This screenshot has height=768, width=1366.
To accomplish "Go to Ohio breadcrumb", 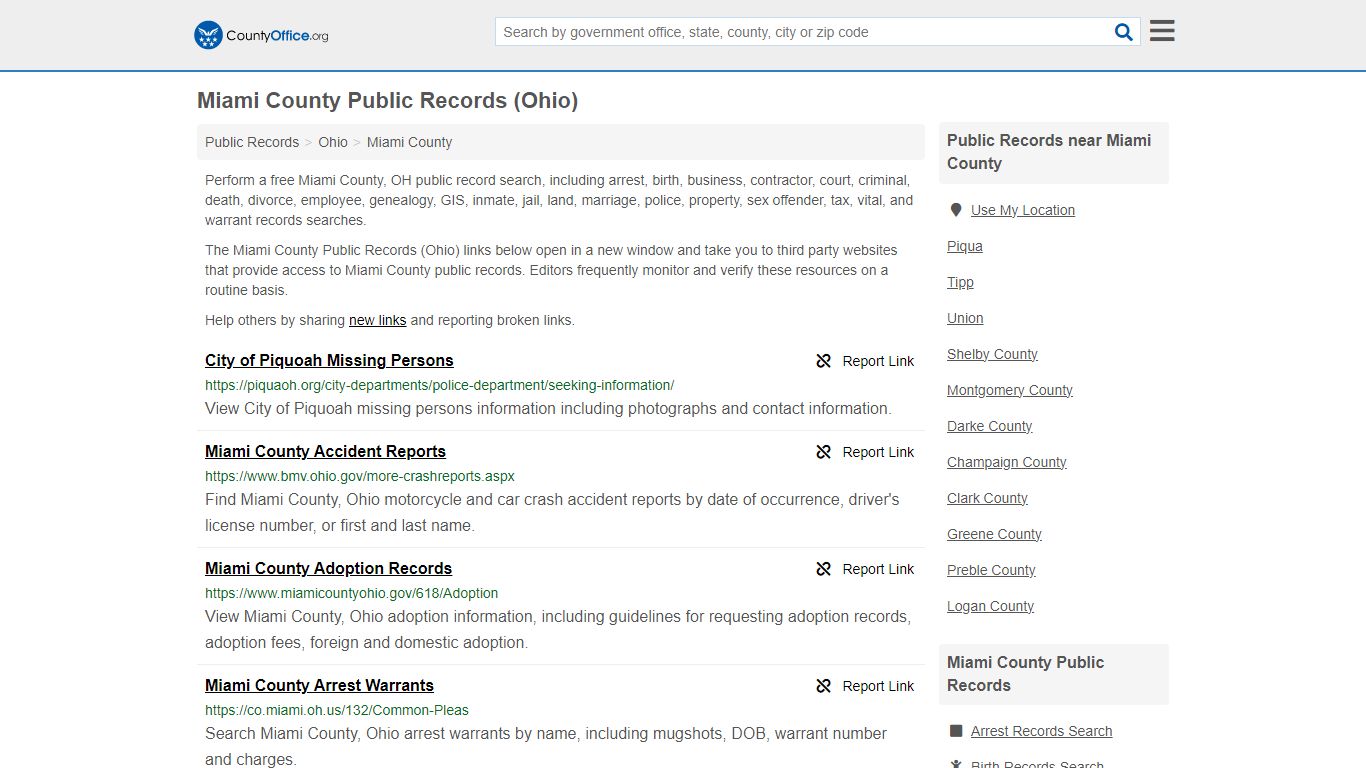I will point(333,142).
